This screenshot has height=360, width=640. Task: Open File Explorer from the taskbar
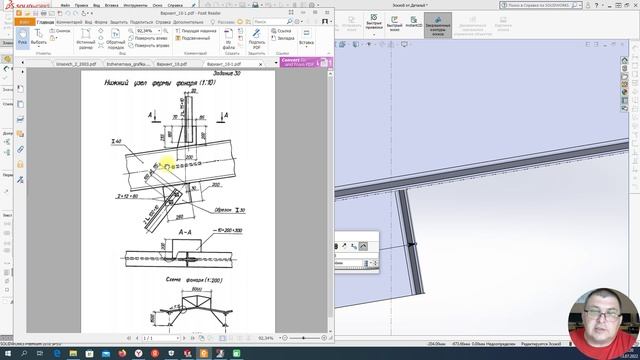73,353
